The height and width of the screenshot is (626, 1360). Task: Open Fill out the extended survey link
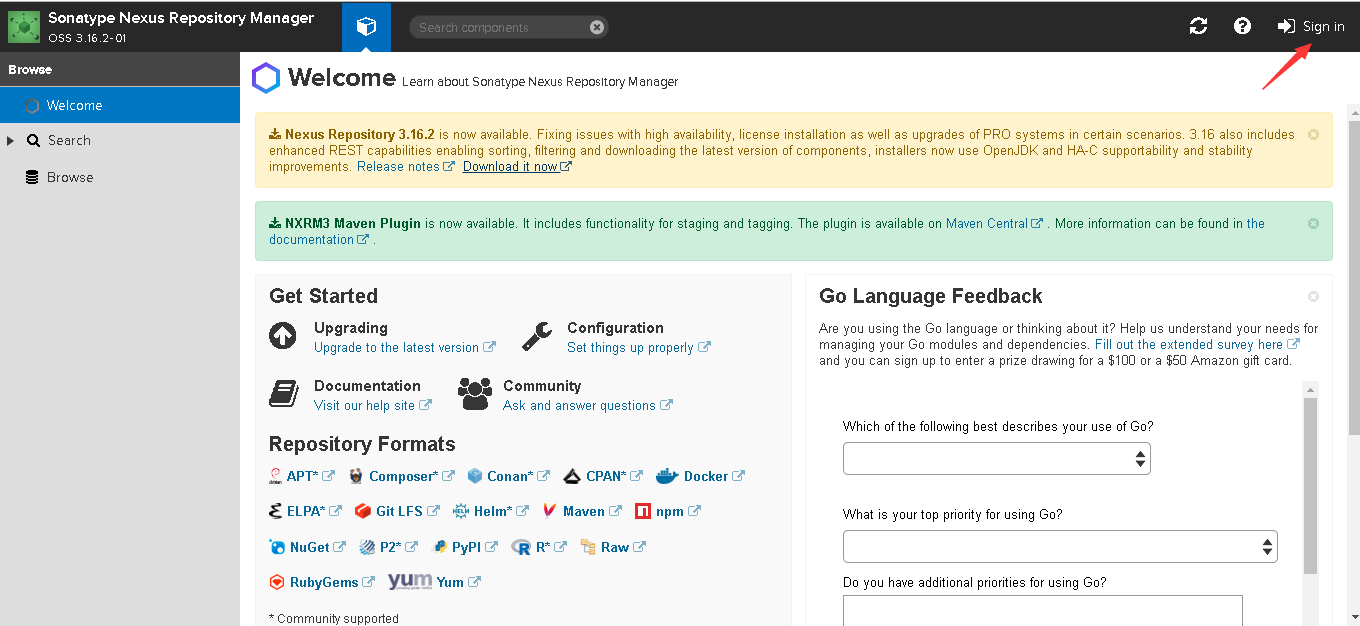pyautogui.click(x=1196, y=344)
